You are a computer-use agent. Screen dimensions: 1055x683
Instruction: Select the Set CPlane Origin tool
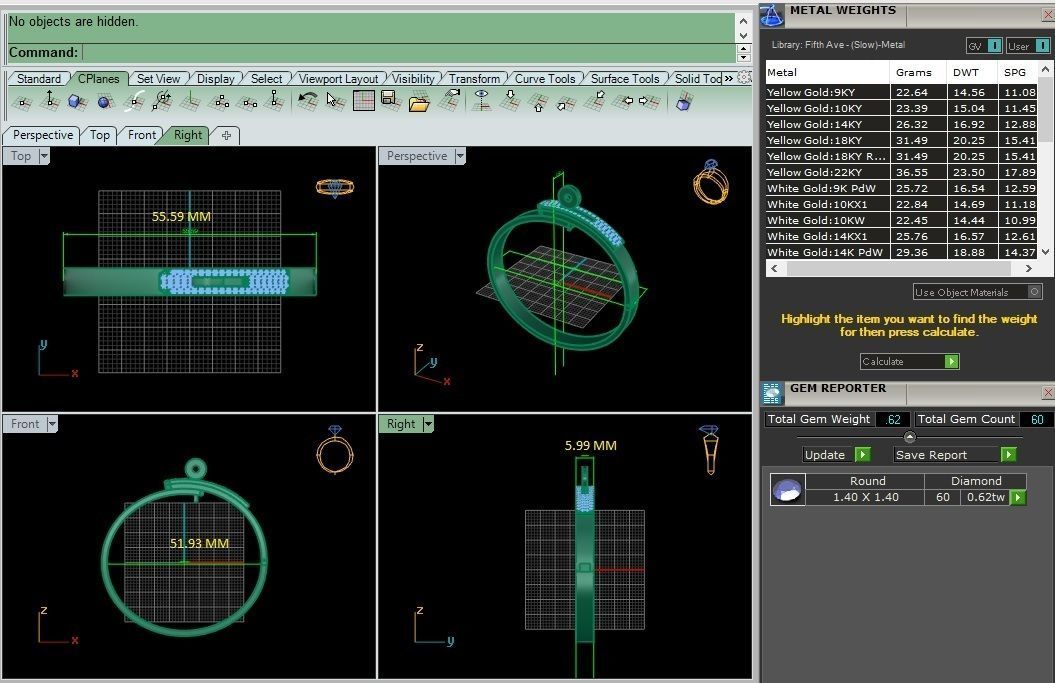click(x=22, y=102)
